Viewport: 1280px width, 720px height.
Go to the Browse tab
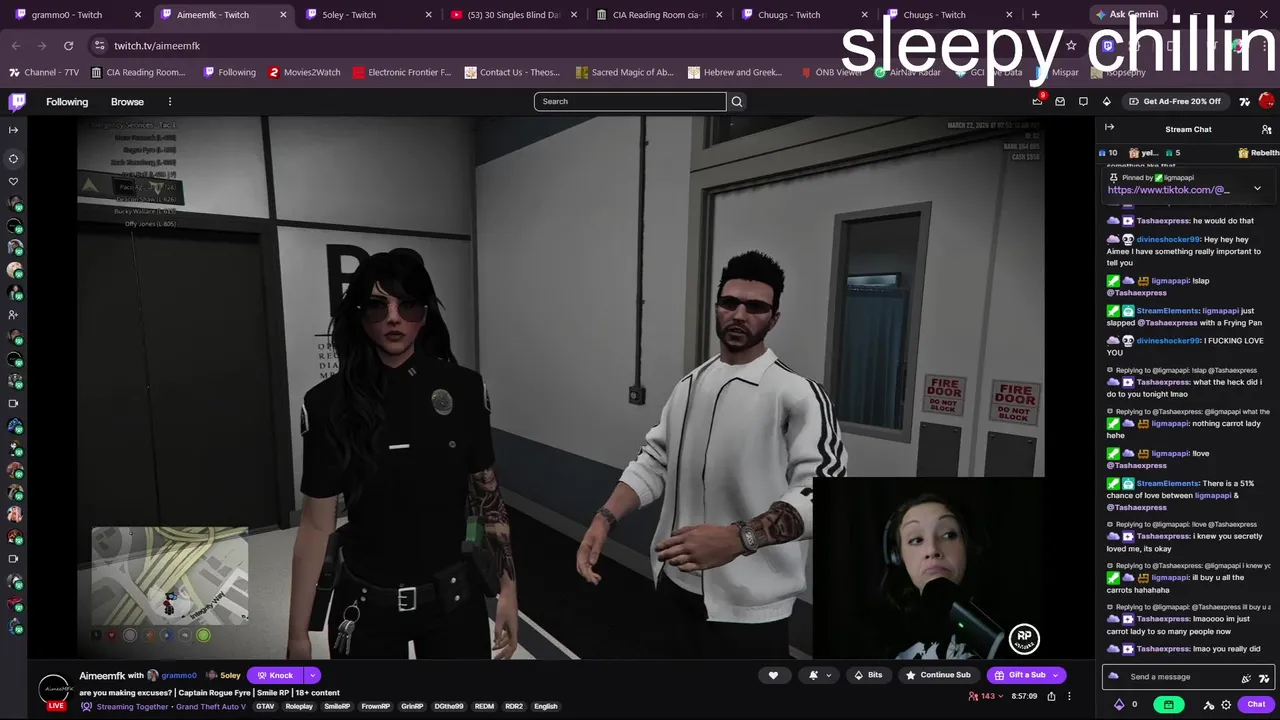pyautogui.click(x=127, y=101)
